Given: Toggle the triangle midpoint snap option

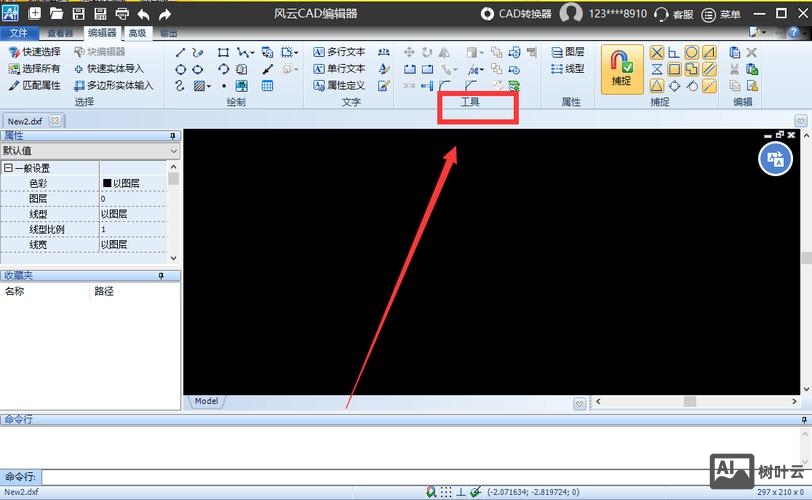Looking at the screenshot, I should tap(657, 86).
